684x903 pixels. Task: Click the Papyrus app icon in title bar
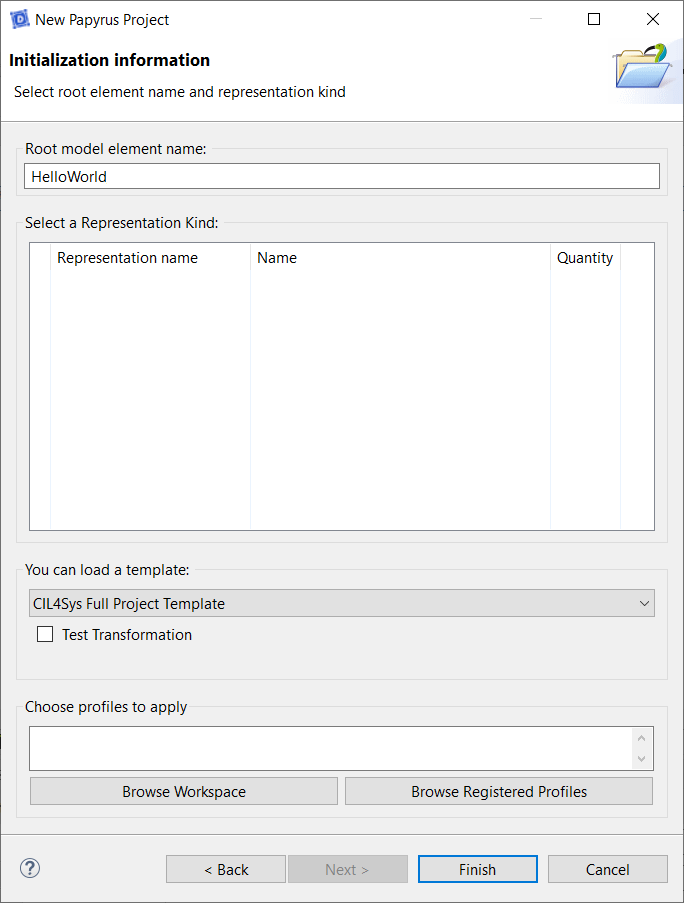point(20,19)
